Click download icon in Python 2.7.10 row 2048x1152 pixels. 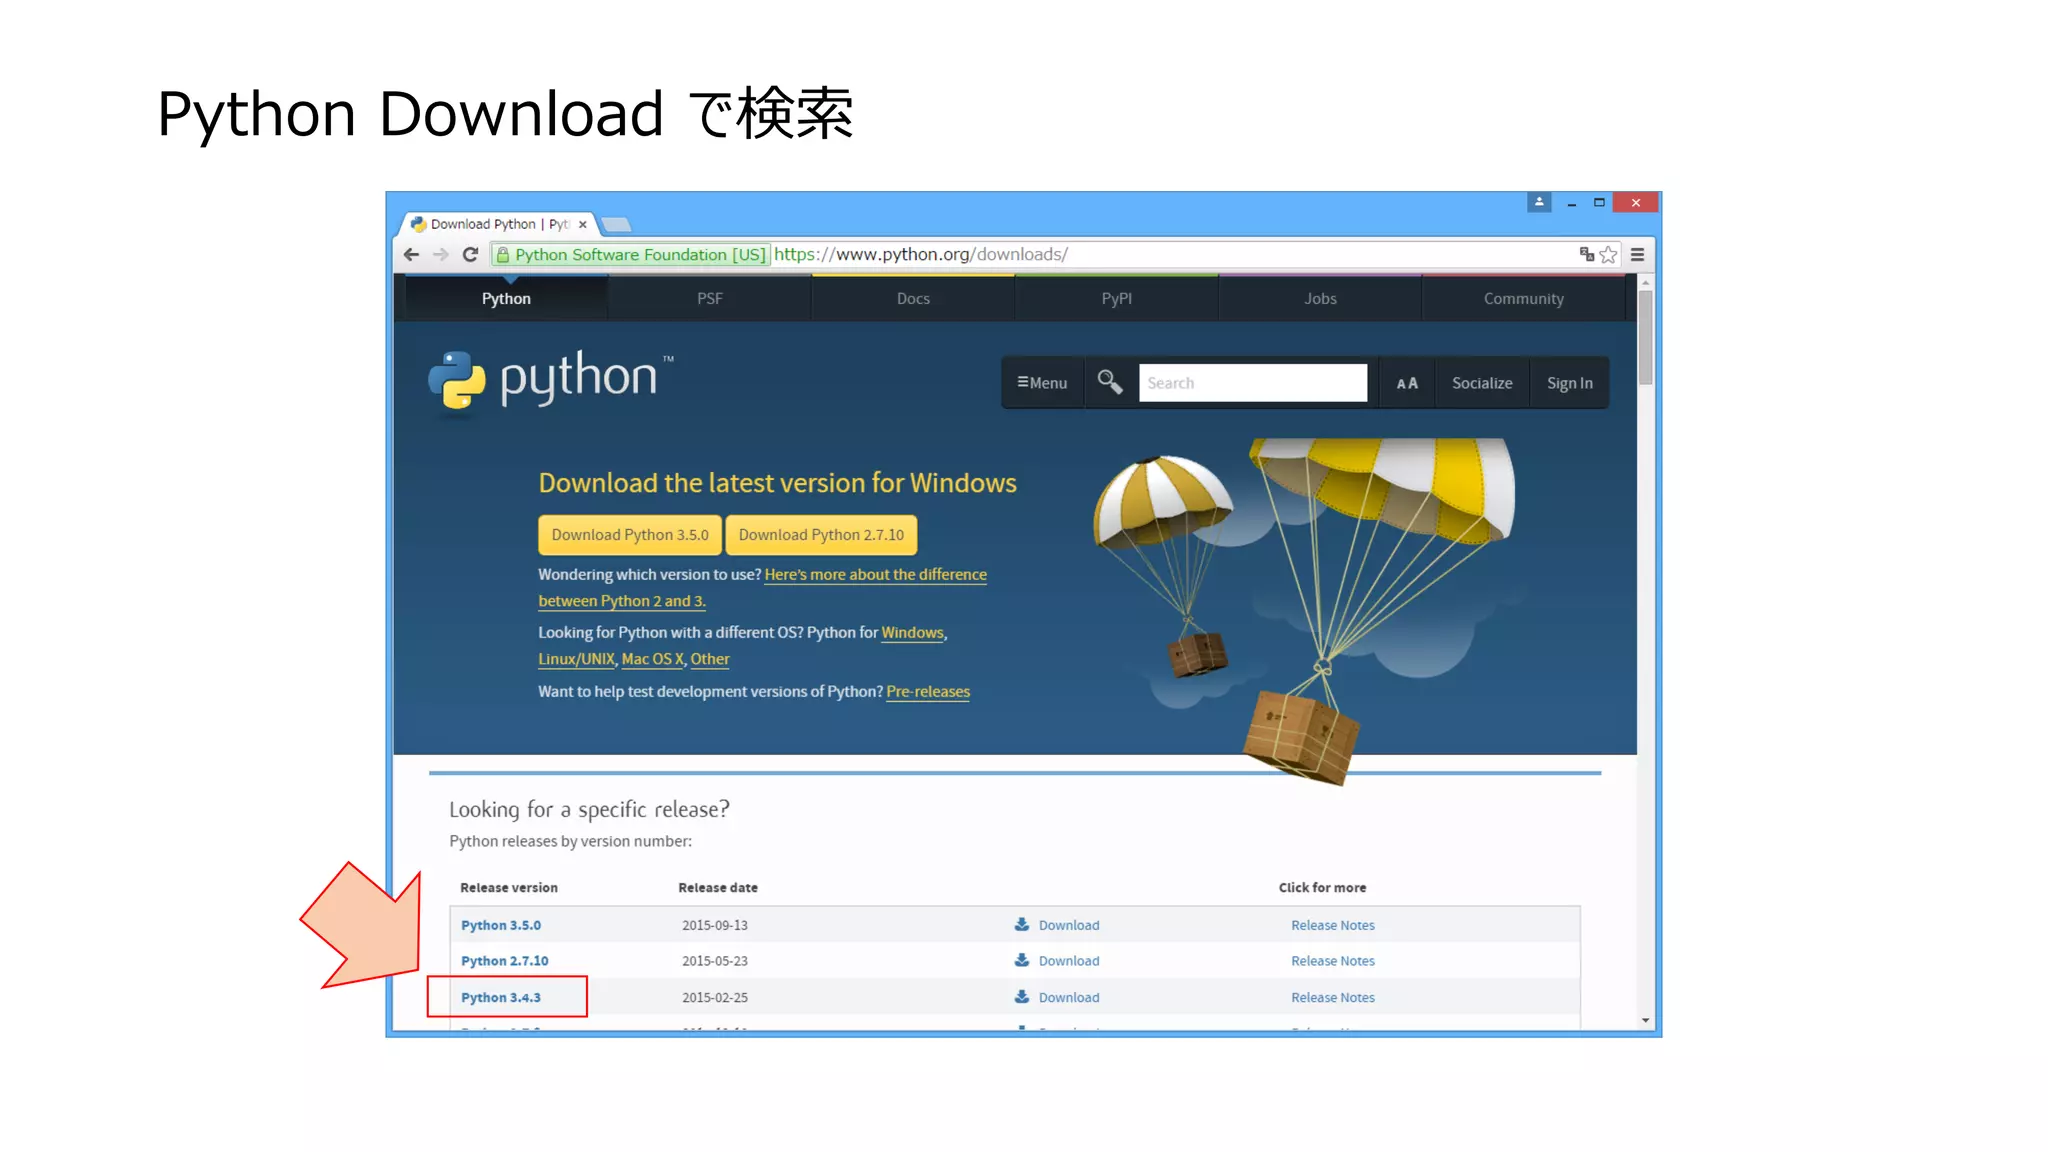[x=1022, y=960]
